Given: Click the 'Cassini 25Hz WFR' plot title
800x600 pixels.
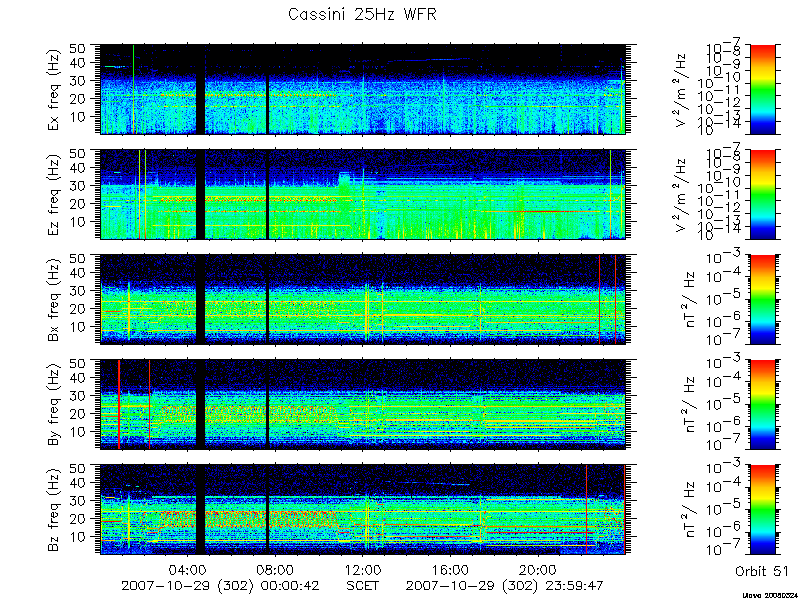Looking at the screenshot, I should coord(362,14).
